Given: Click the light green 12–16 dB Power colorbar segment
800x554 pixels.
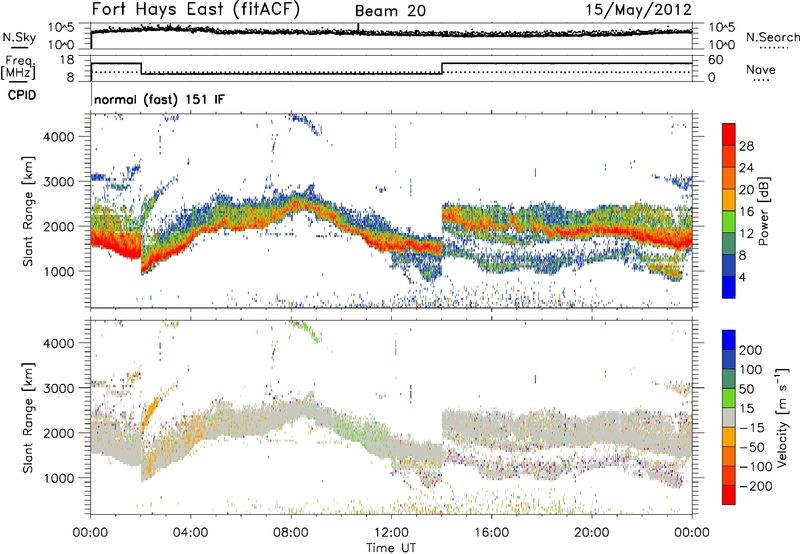Looking at the screenshot, I should click(x=729, y=222).
